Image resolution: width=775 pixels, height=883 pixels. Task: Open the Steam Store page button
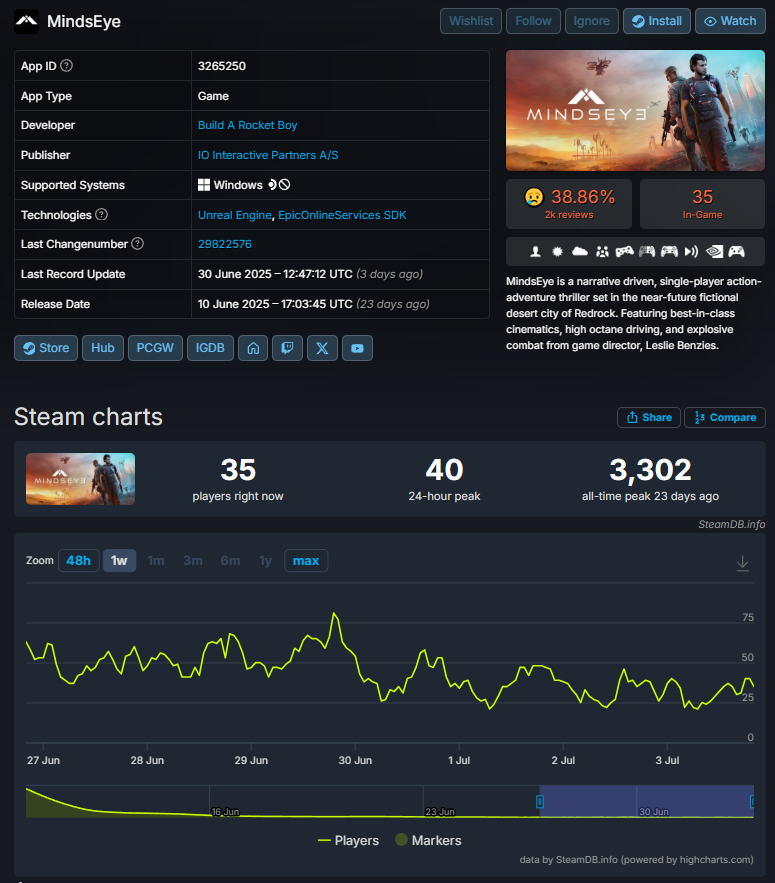pos(46,348)
